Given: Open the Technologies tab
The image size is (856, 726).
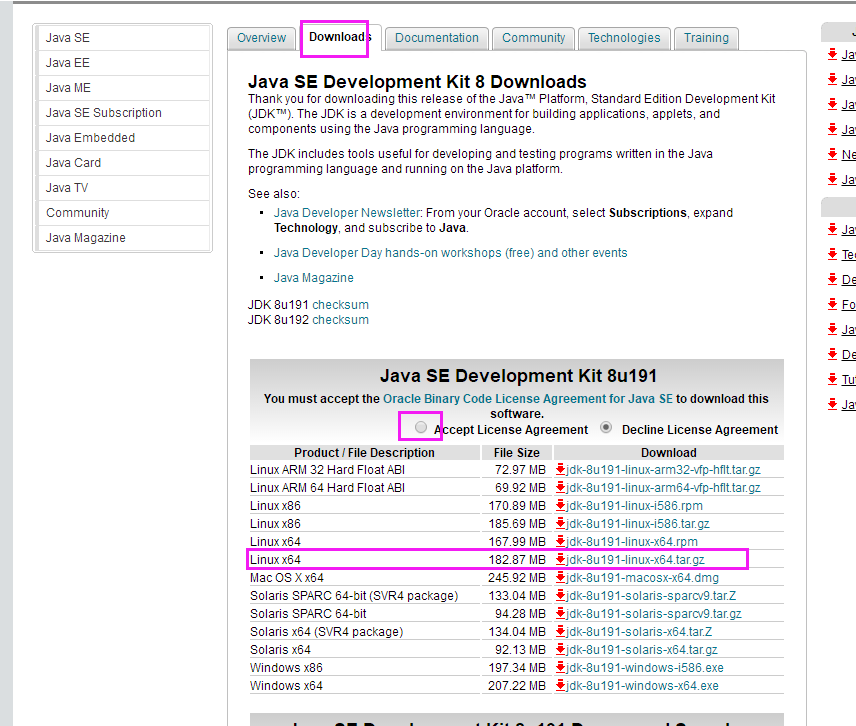Looking at the screenshot, I should tap(624, 38).
